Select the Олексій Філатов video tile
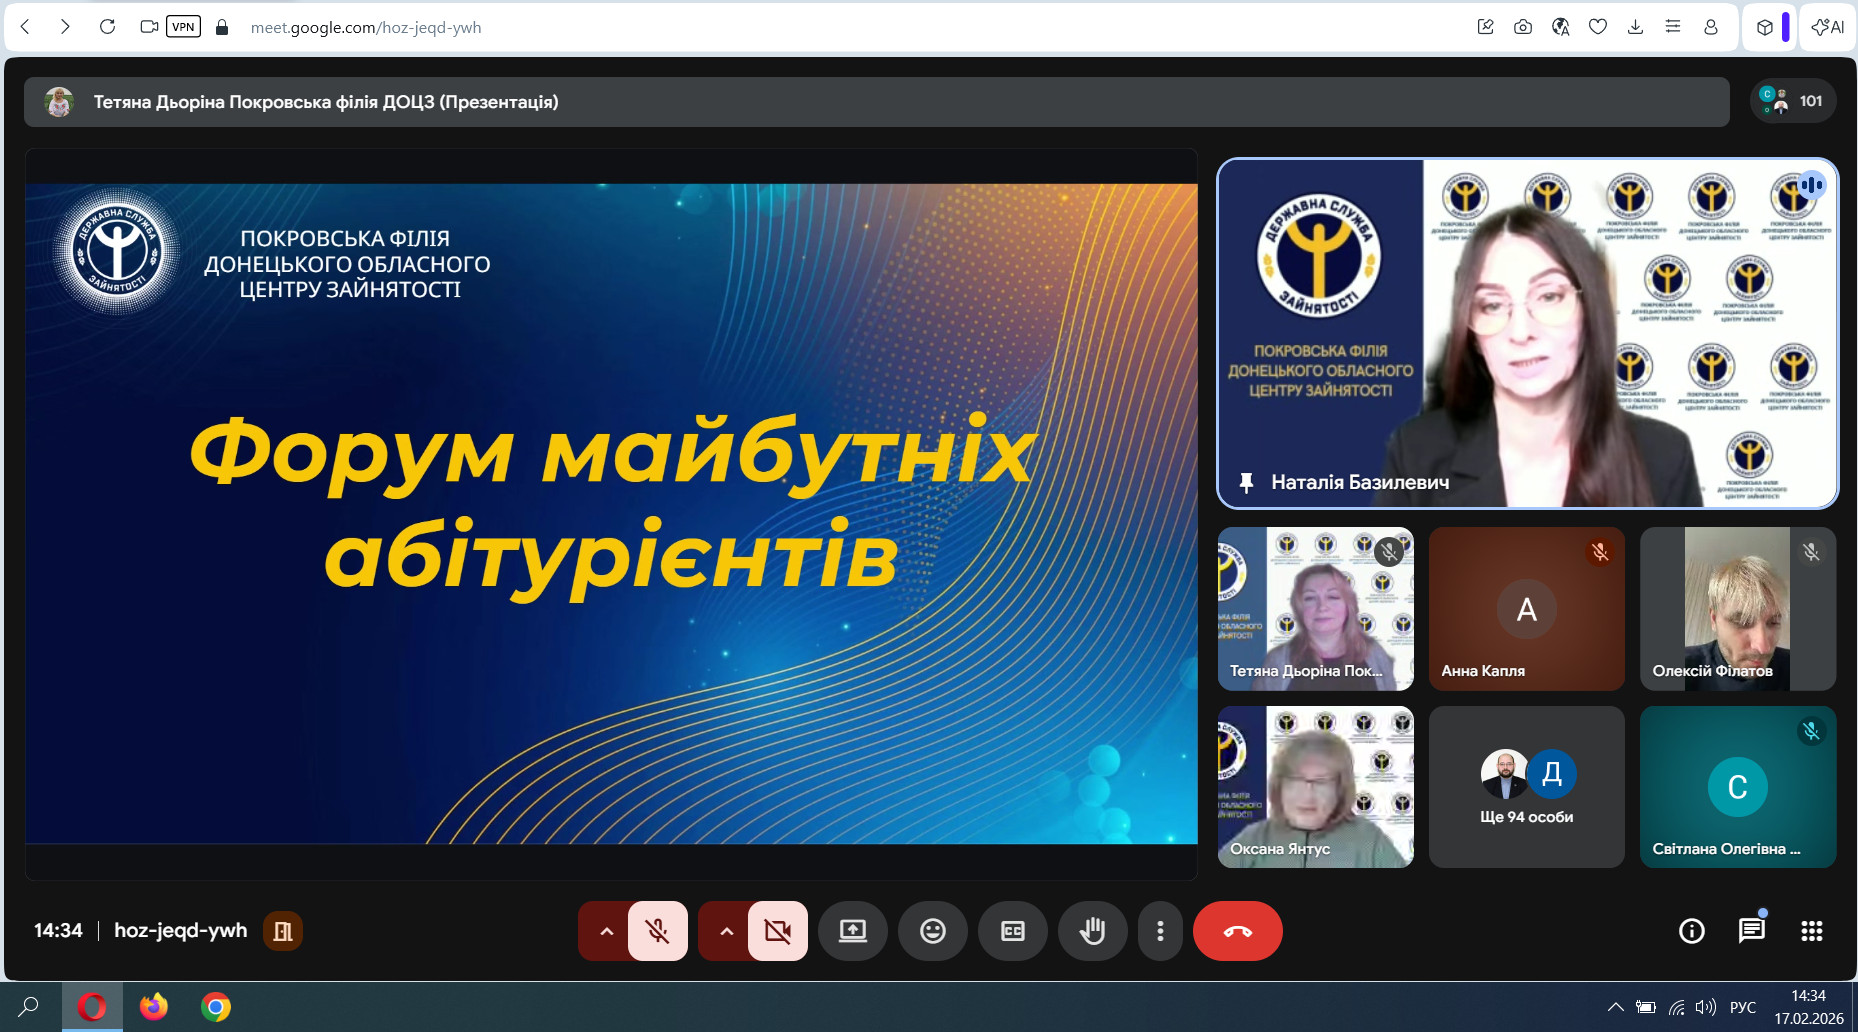The height and width of the screenshot is (1032, 1858). tap(1737, 608)
